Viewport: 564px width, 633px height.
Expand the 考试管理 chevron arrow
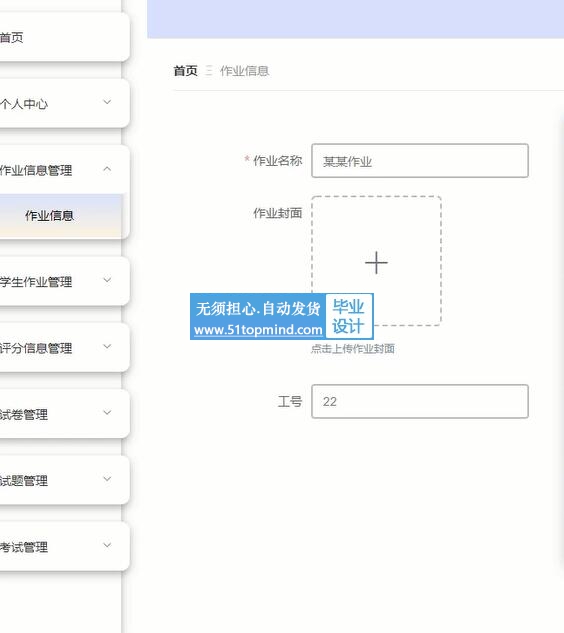pyautogui.click(x=107, y=545)
